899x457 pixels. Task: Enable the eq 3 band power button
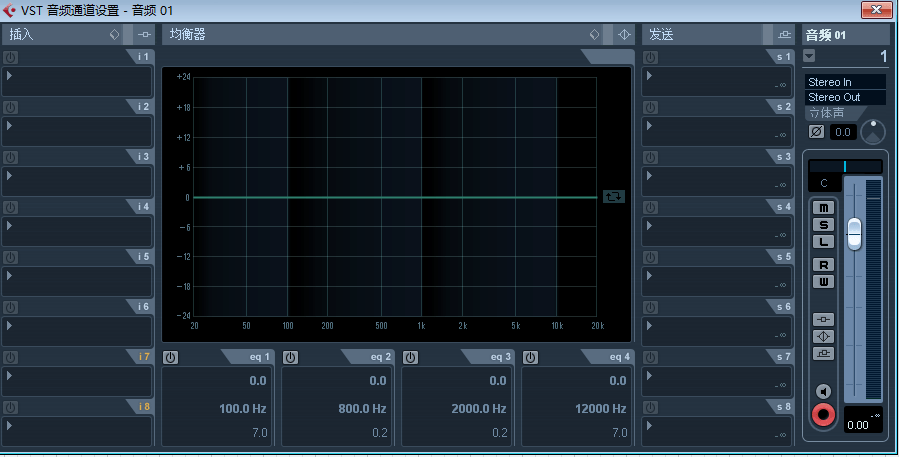pos(410,357)
